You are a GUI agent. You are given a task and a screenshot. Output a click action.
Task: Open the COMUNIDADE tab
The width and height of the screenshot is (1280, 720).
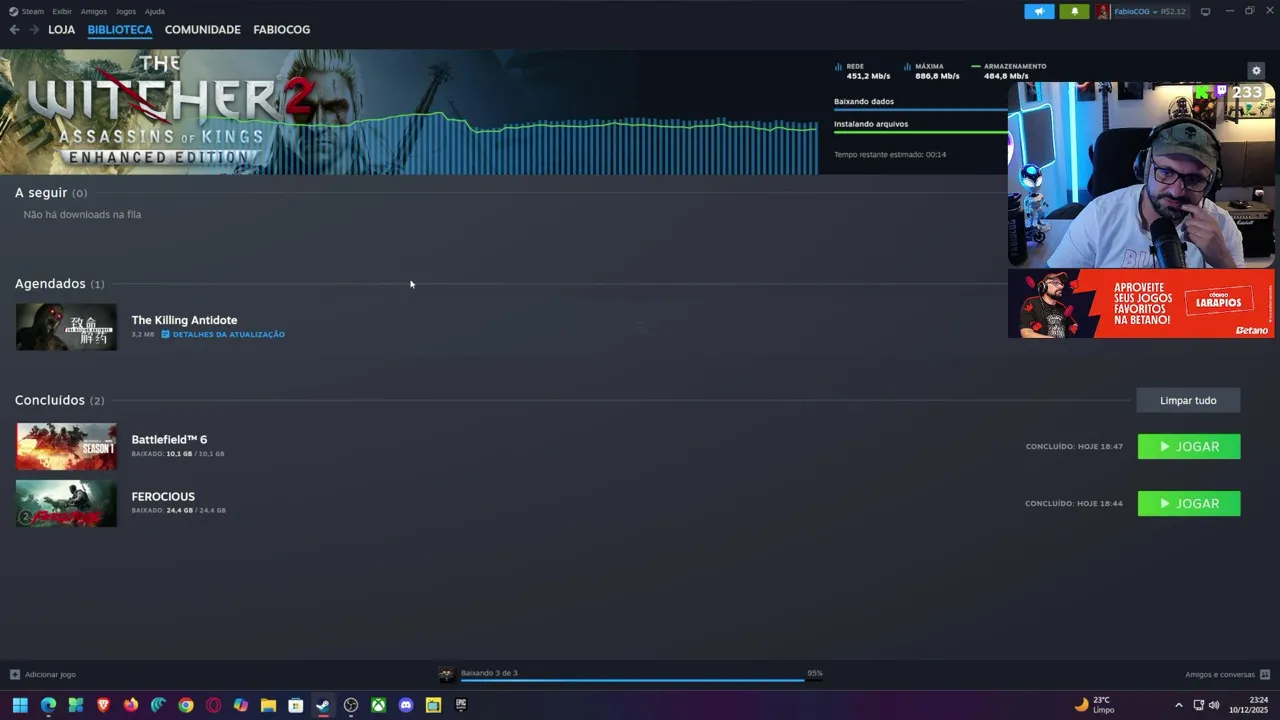coord(203,30)
